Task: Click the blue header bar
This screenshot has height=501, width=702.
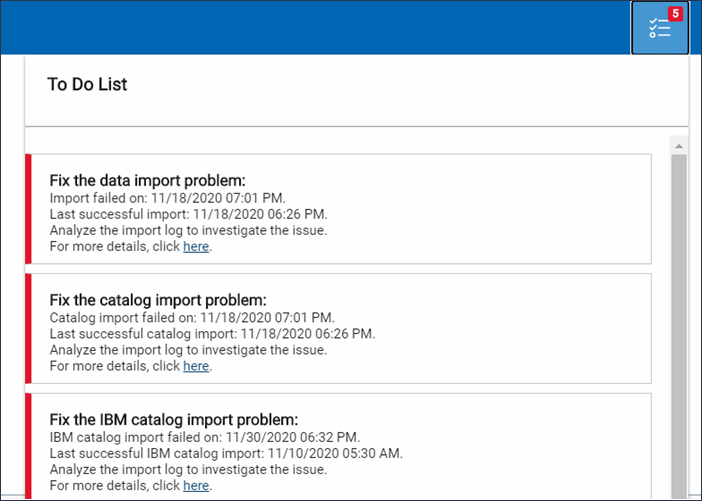Action: pyautogui.click(x=300, y=27)
